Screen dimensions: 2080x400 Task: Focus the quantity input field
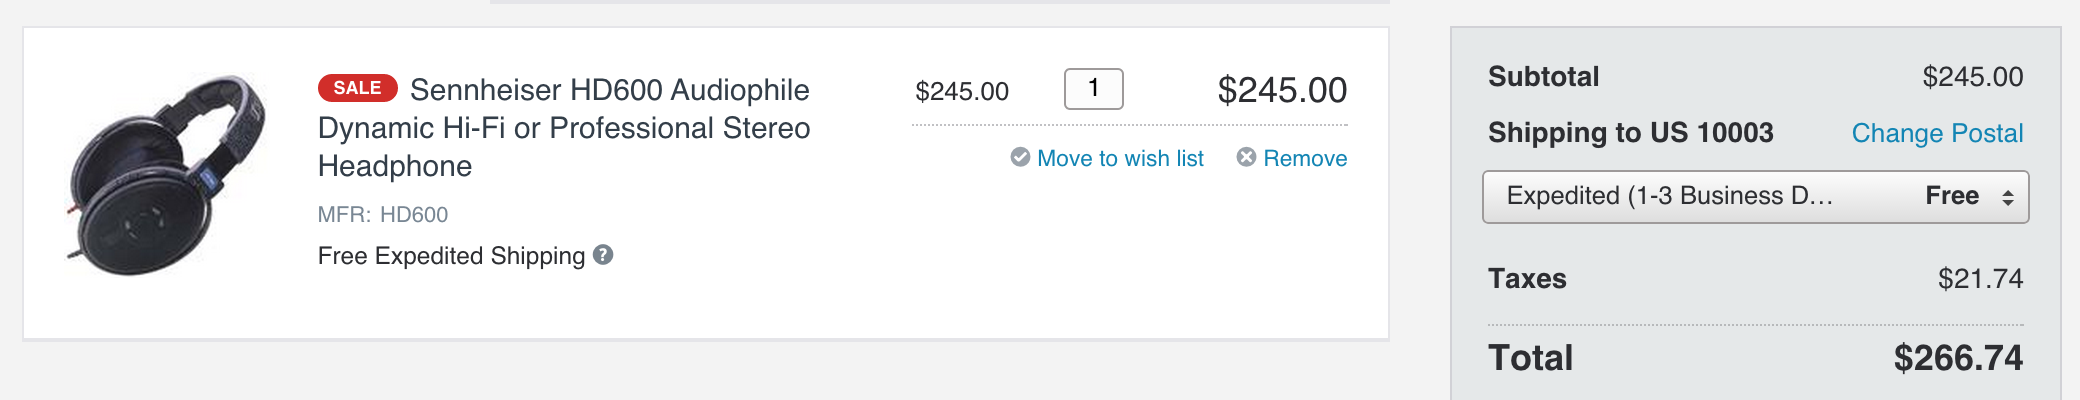(1093, 89)
